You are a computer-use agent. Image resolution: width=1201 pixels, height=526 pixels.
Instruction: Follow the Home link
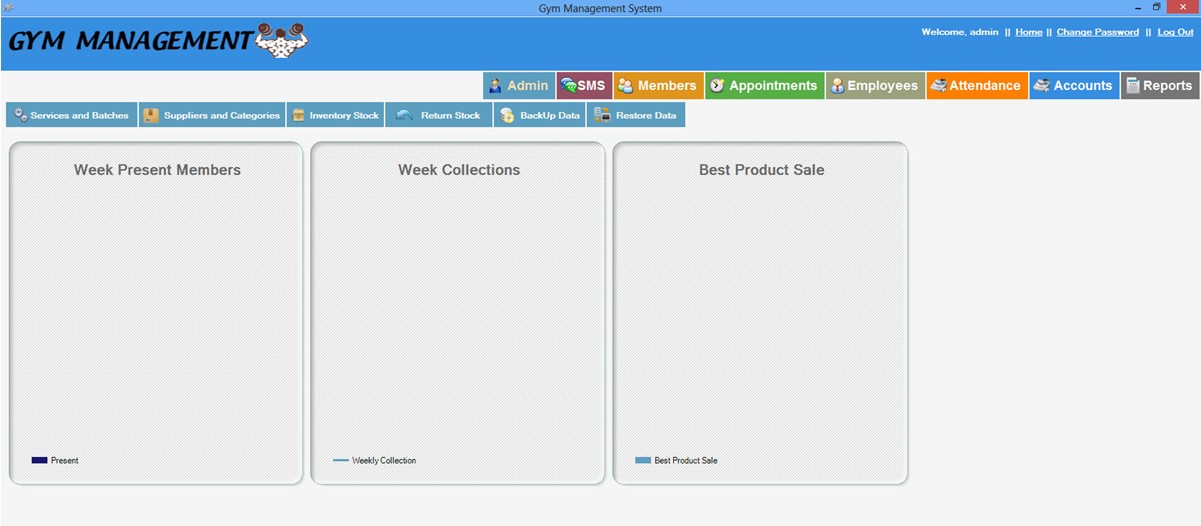click(x=1028, y=32)
